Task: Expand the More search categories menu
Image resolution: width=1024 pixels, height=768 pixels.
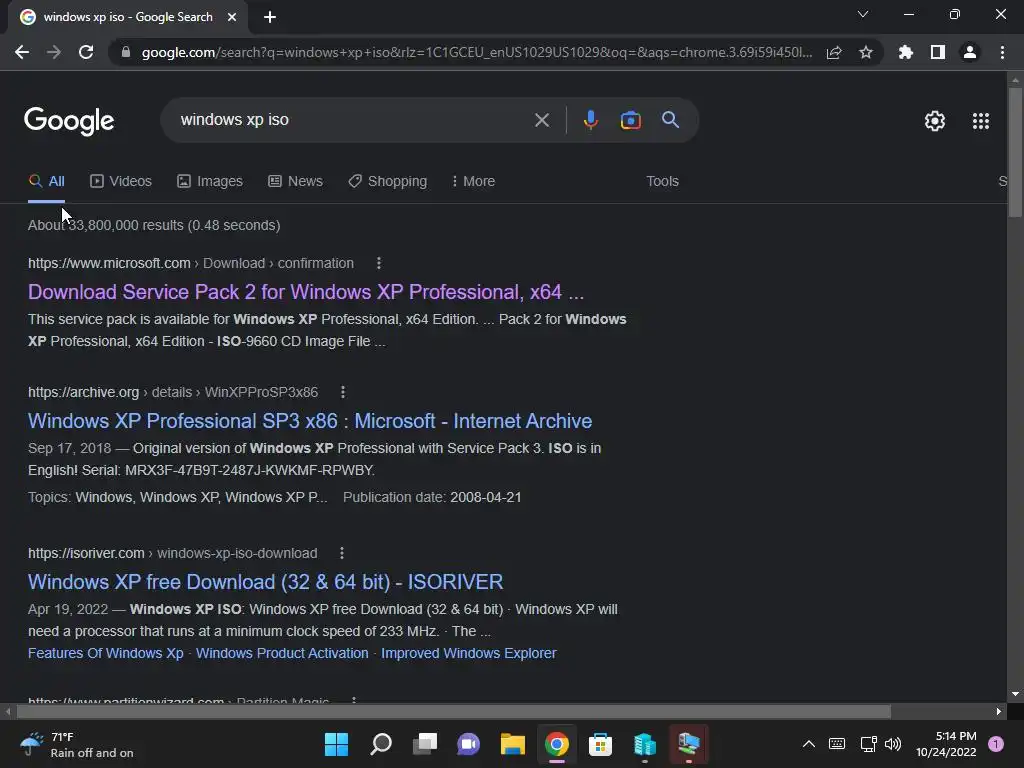Action: pyautogui.click(x=473, y=181)
